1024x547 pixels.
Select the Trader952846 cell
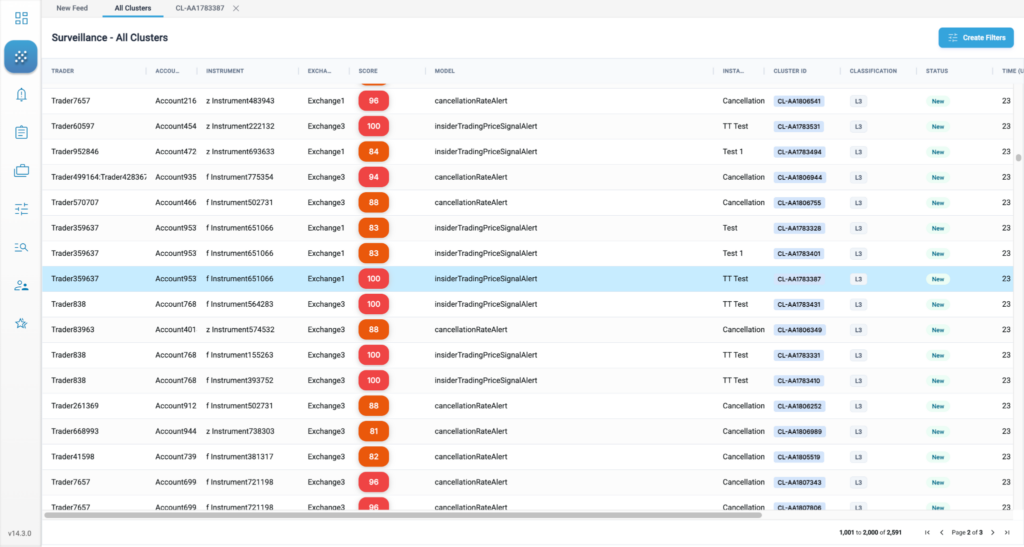[x=75, y=152]
